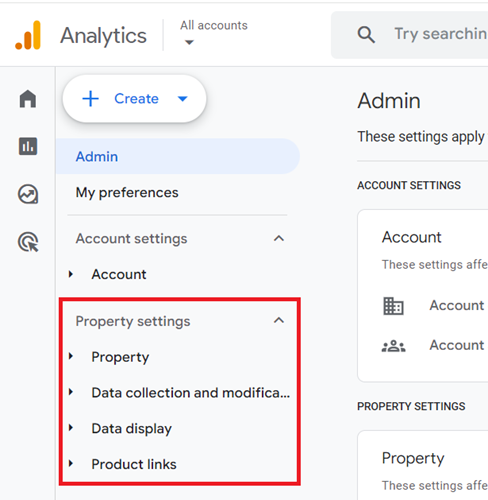Screen dimensions: 488x500
Task: Expand the Product links arrow
Action: pyautogui.click(x=71, y=463)
